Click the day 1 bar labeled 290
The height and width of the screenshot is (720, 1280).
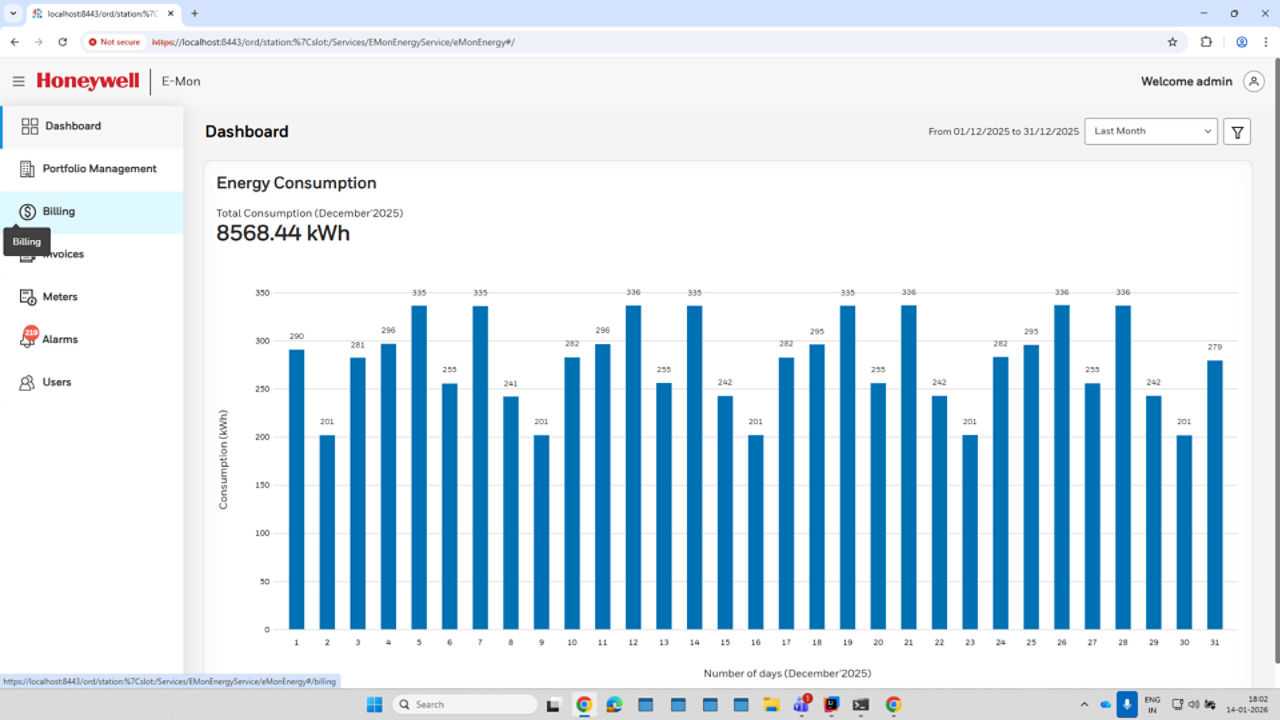click(296, 489)
